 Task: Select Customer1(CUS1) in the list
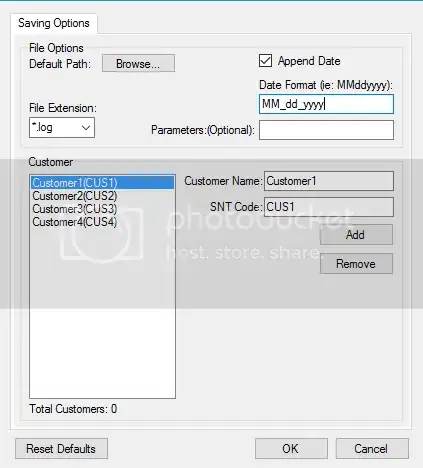[x=103, y=183]
